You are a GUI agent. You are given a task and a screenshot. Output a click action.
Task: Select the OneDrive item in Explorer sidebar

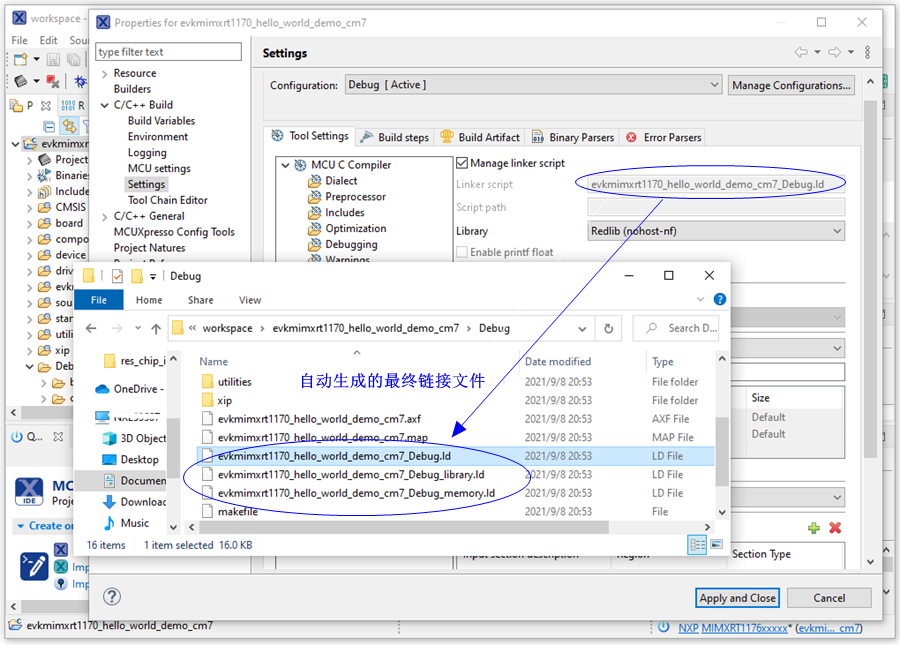(x=130, y=389)
